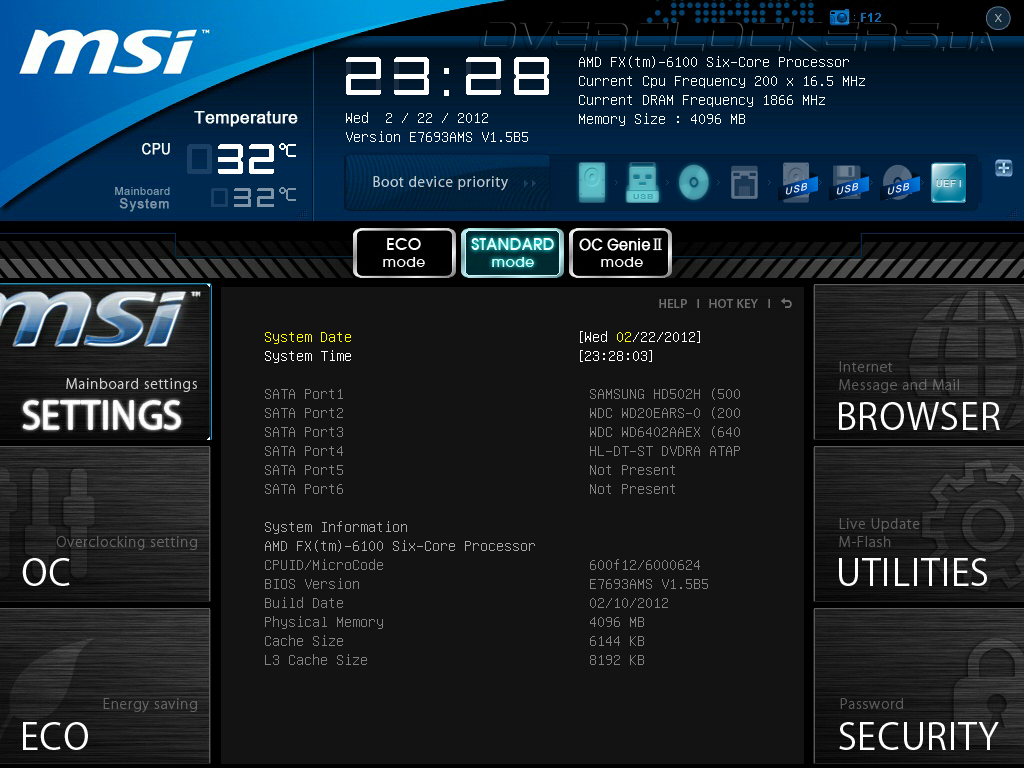This screenshot has height=768, width=1024.
Task: Click the CPU temperature reading
Action: click(x=243, y=159)
